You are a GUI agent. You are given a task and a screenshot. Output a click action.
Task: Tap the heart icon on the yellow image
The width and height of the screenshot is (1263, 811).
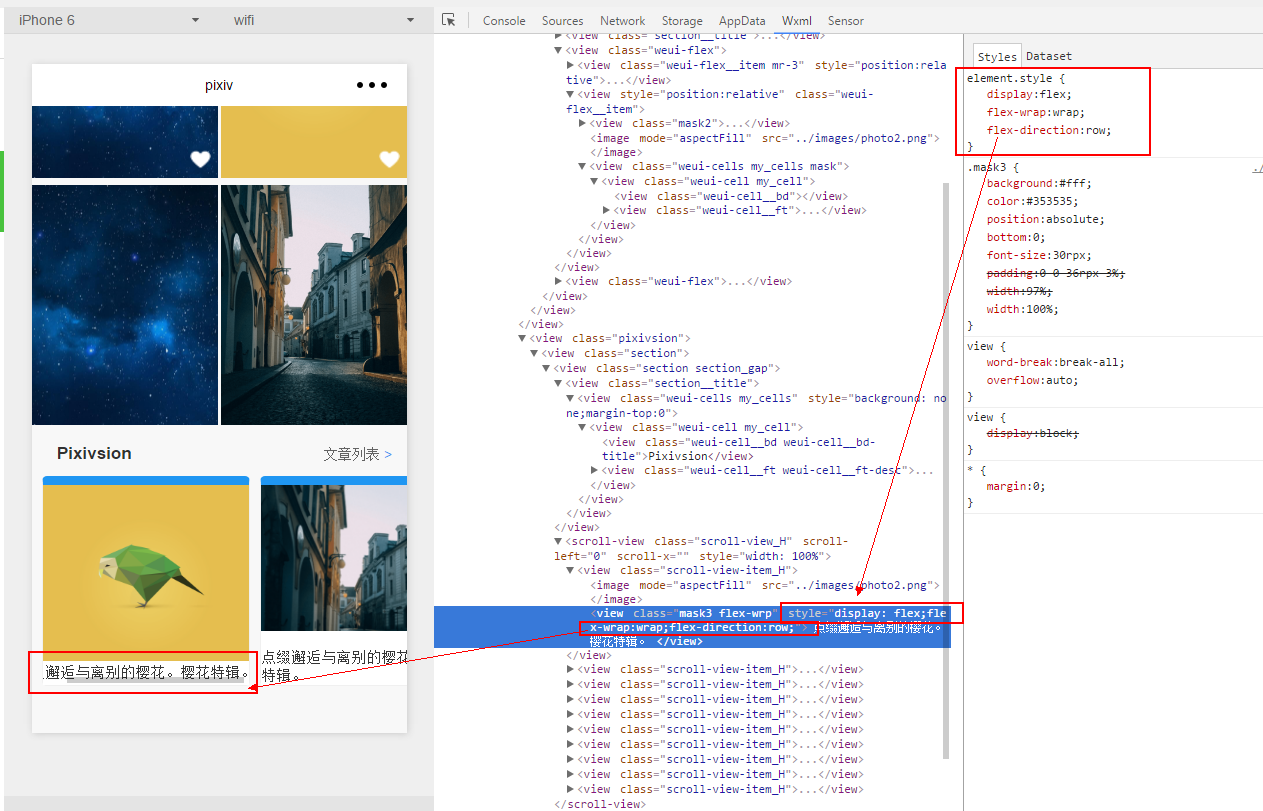pos(389,159)
